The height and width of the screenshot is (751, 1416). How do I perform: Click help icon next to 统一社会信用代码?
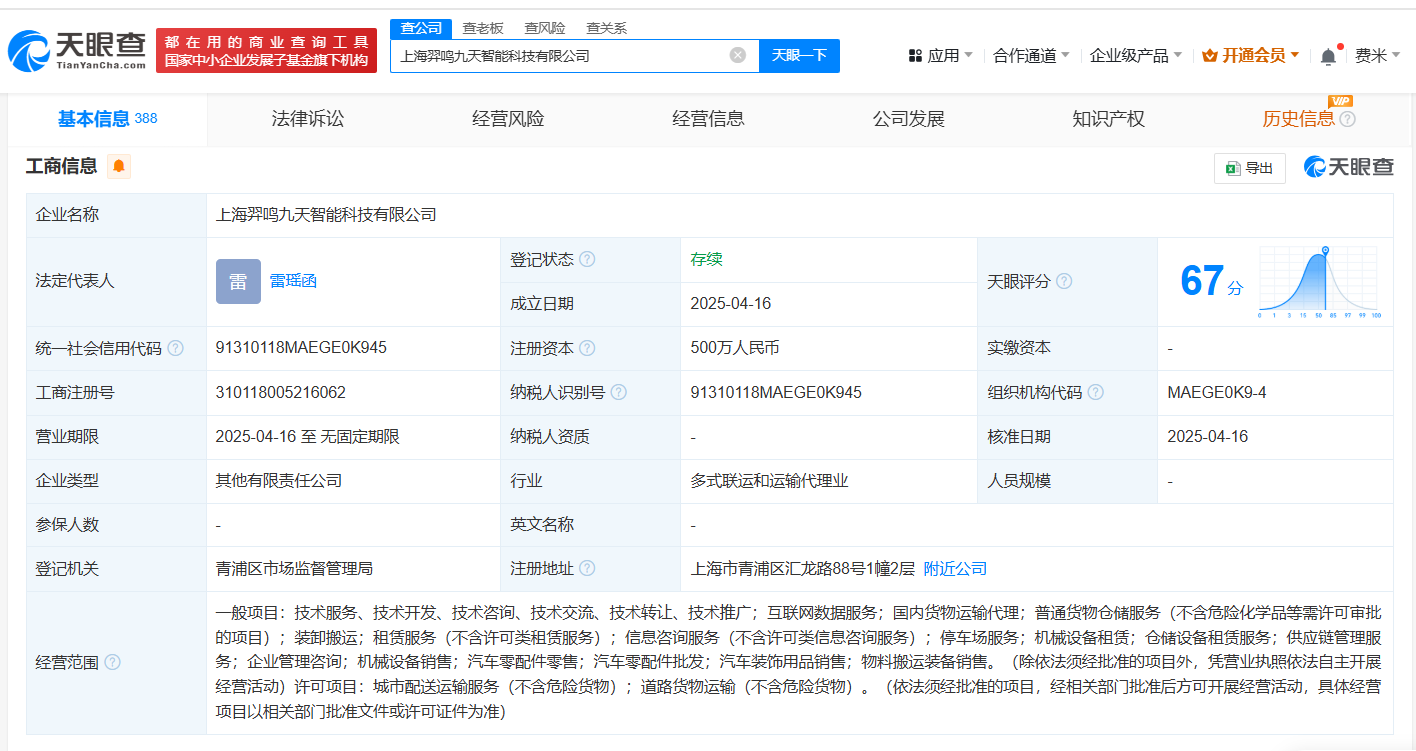(x=176, y=348)
